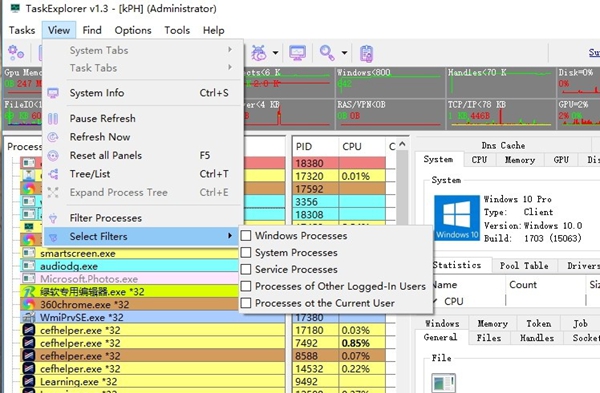The height and width of the screenshot is (393, 600).
Task: Open the Token tab
Action: click(x=538, y=324)
